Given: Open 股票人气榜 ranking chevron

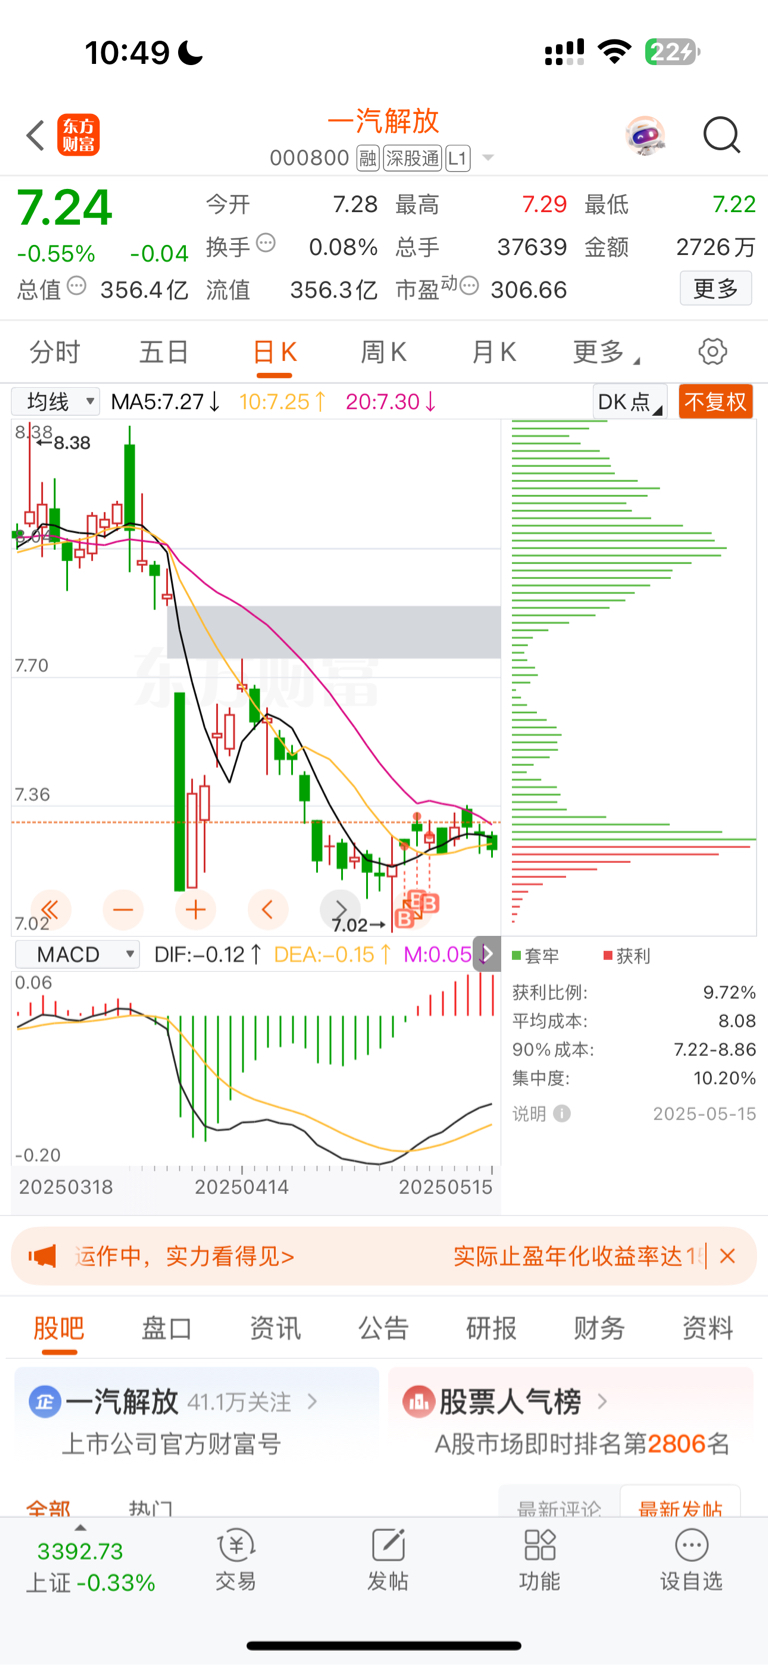Looking at the screenshot, I should 602,1402.
